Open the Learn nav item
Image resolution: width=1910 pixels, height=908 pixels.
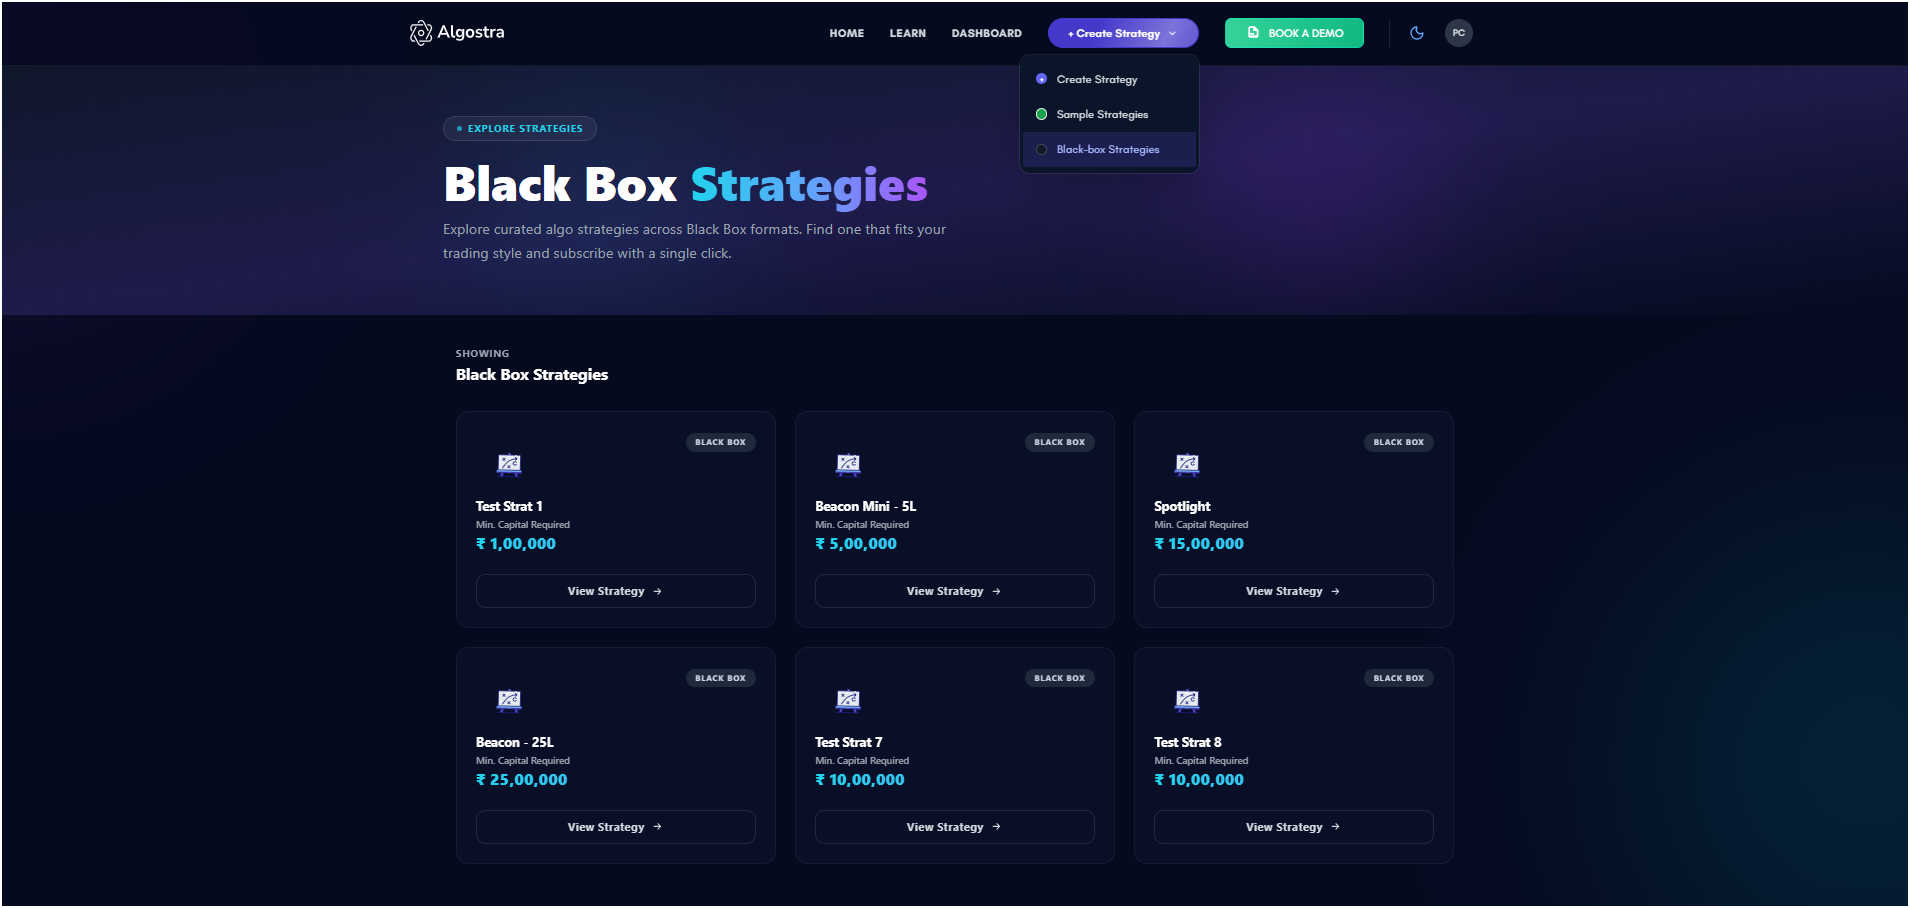coord(907,33)
